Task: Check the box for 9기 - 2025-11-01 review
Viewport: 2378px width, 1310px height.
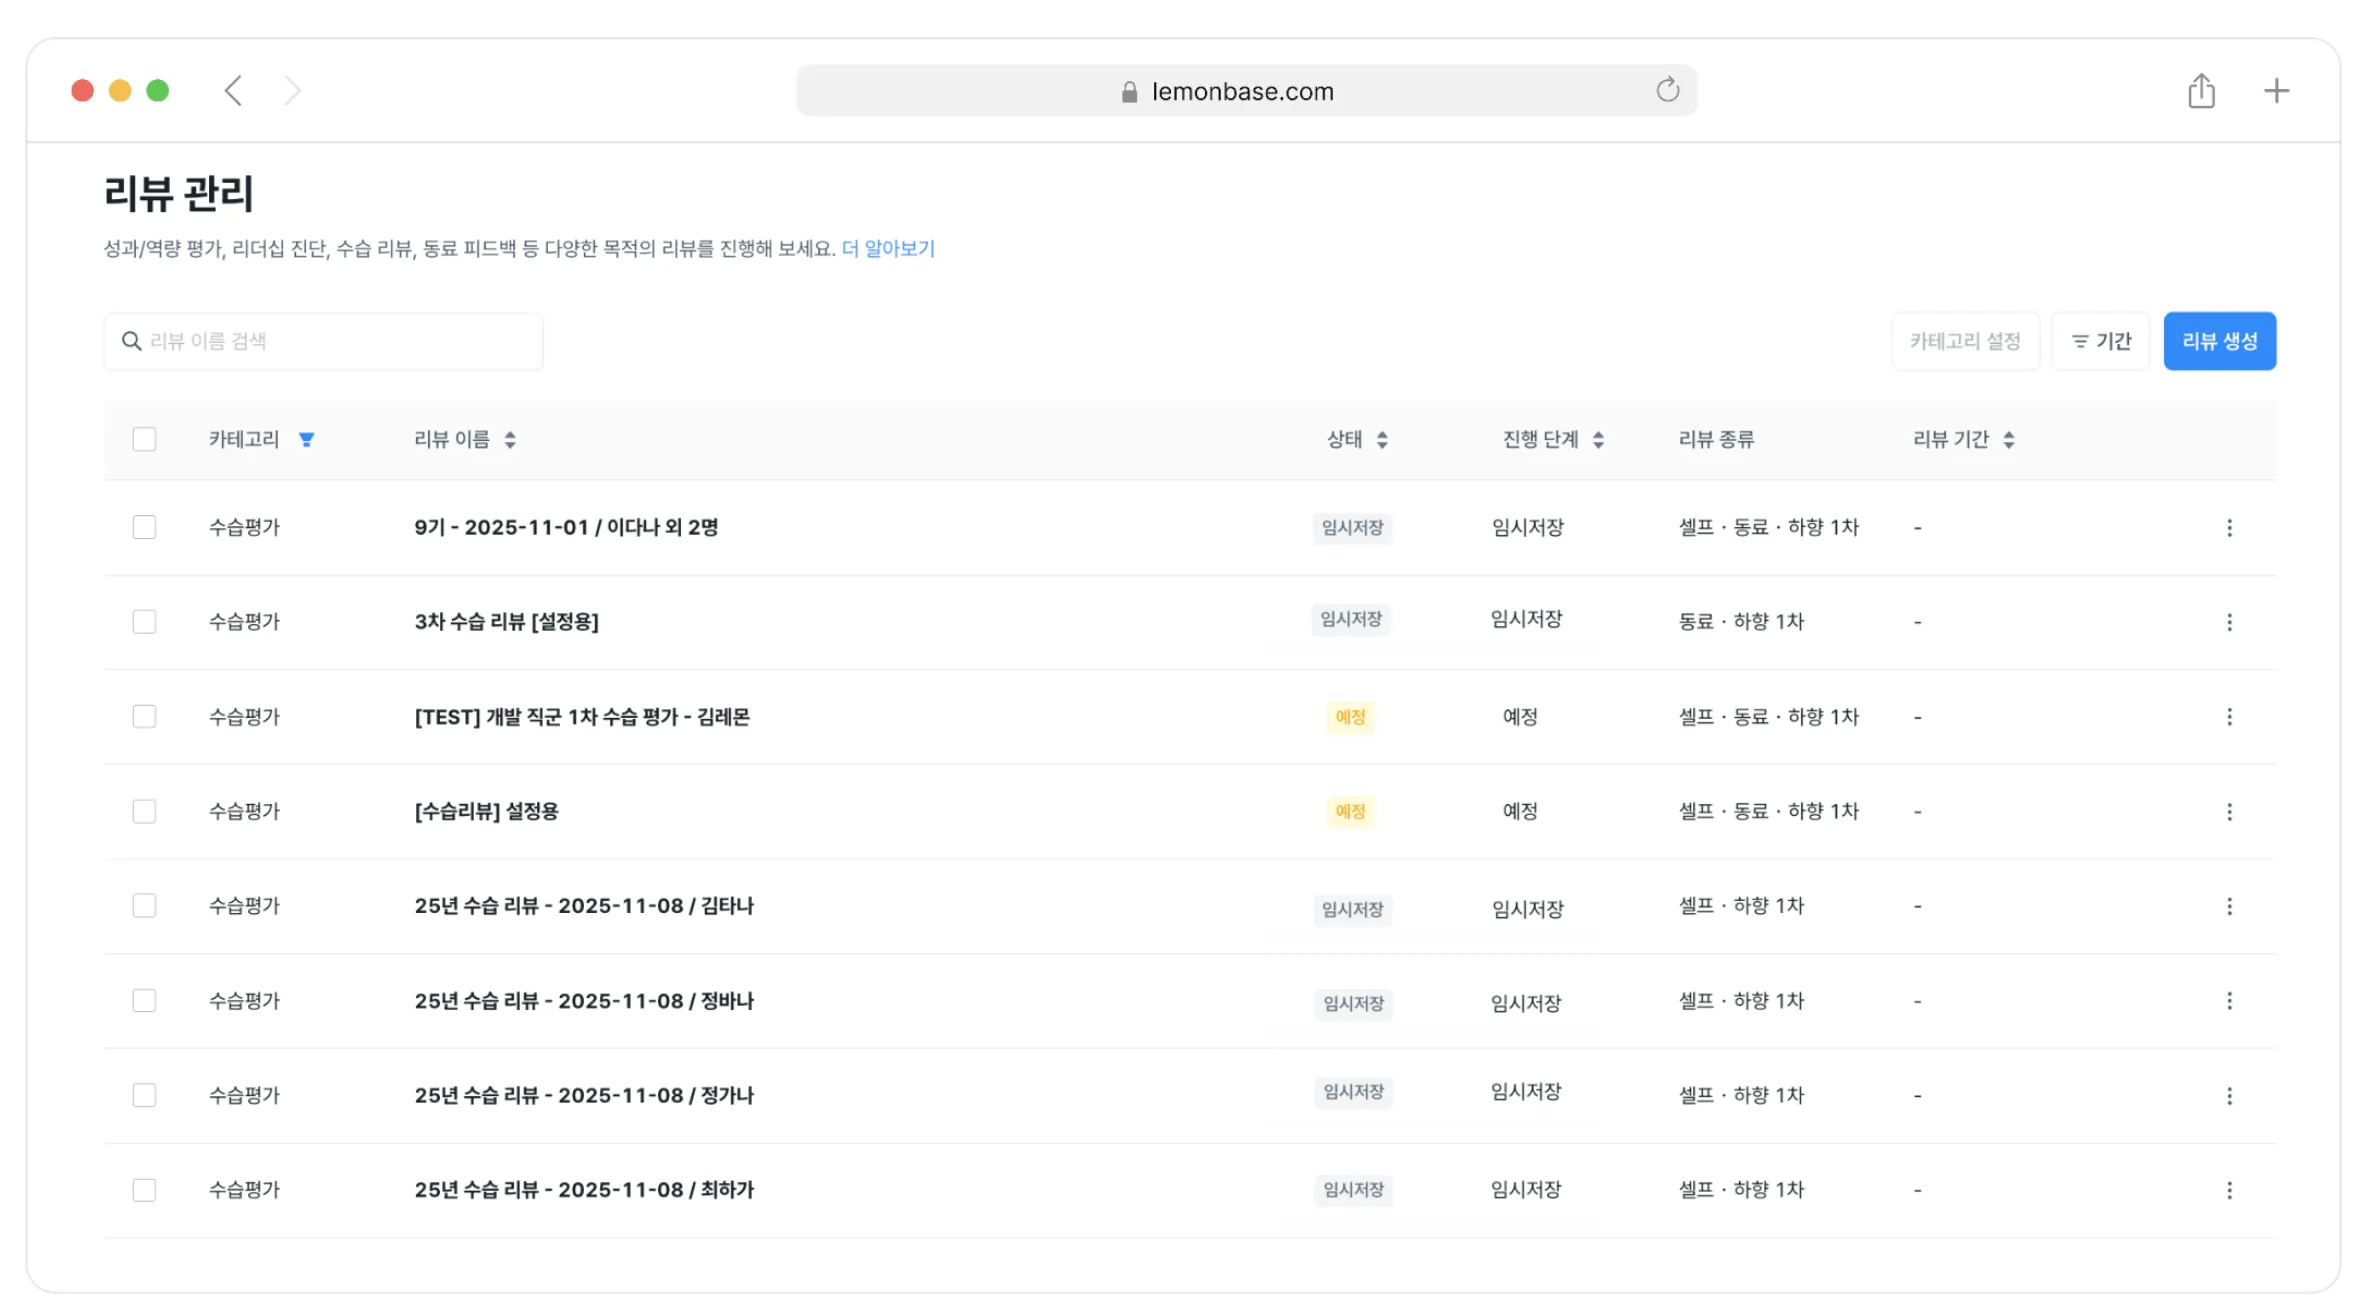Action: coord(144,527)
